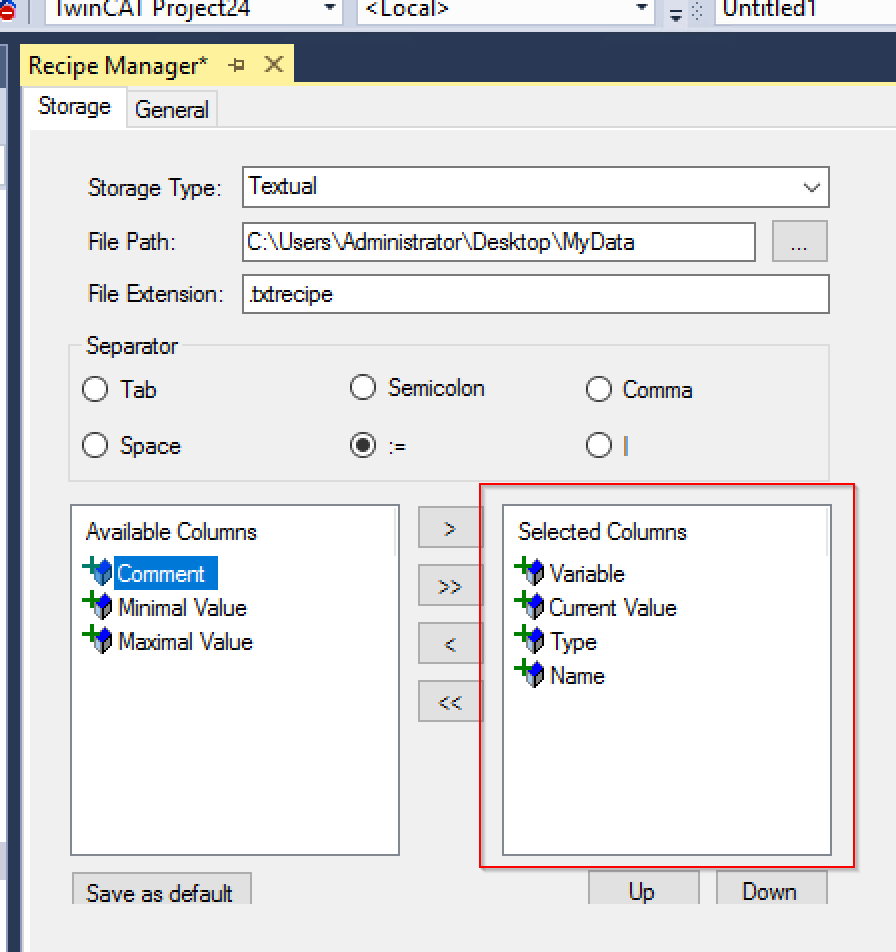Remove all columns with << button
This screenshot has width=896, height=952.
click(x=449, y=702)
